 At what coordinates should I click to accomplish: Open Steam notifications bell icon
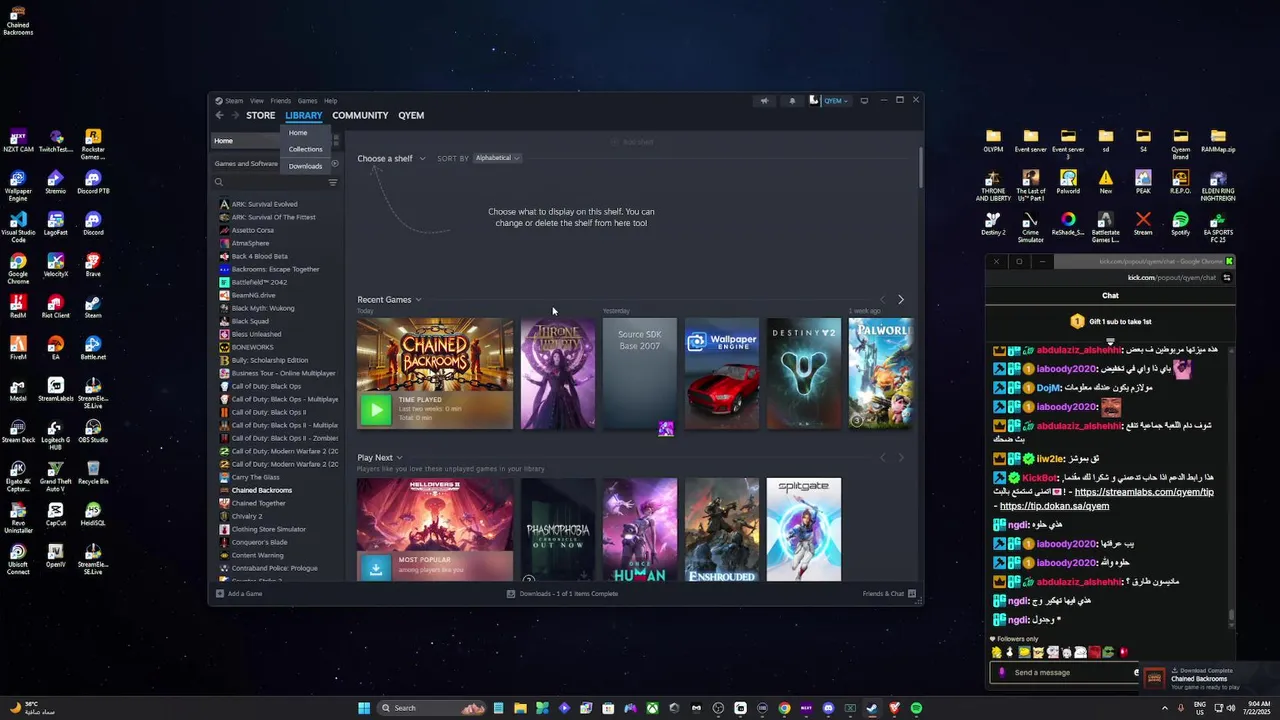(792, 100)
